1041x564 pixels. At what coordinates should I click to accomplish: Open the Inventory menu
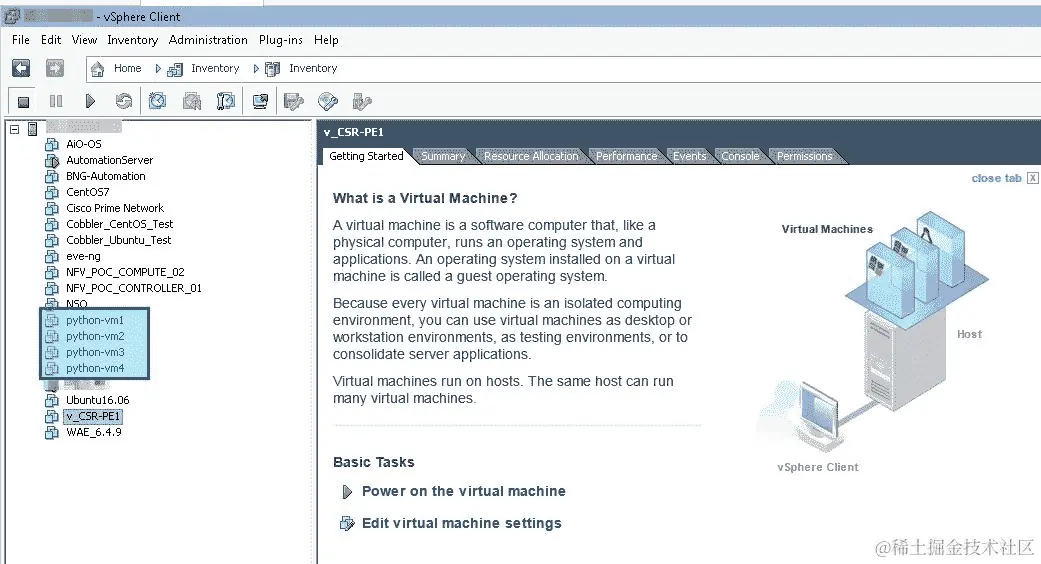[133, 40]
